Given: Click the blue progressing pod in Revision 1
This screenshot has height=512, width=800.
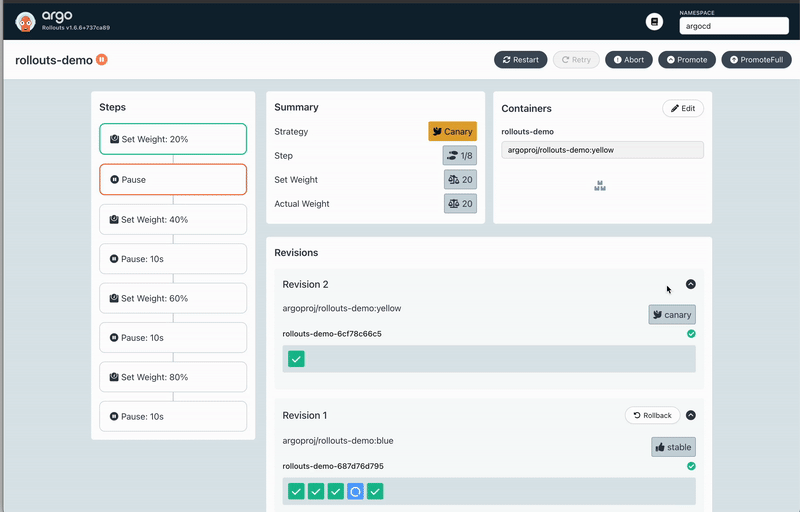Looking at the screenshot, I should click(x=355, y=491).
